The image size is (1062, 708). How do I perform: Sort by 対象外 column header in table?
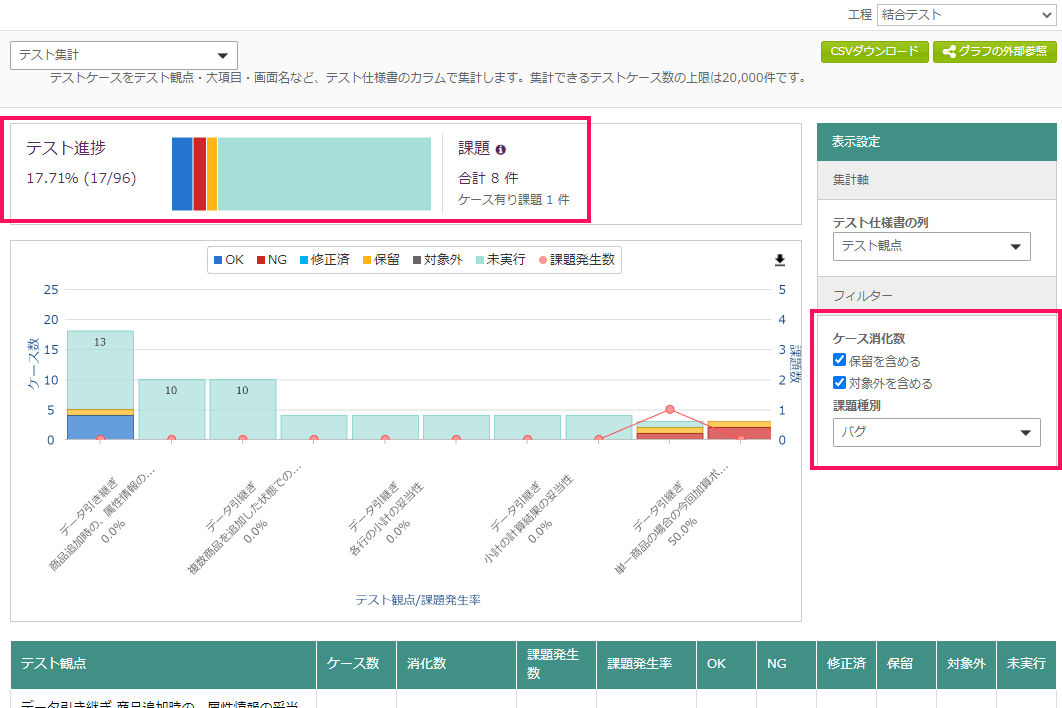click(966, 664)
